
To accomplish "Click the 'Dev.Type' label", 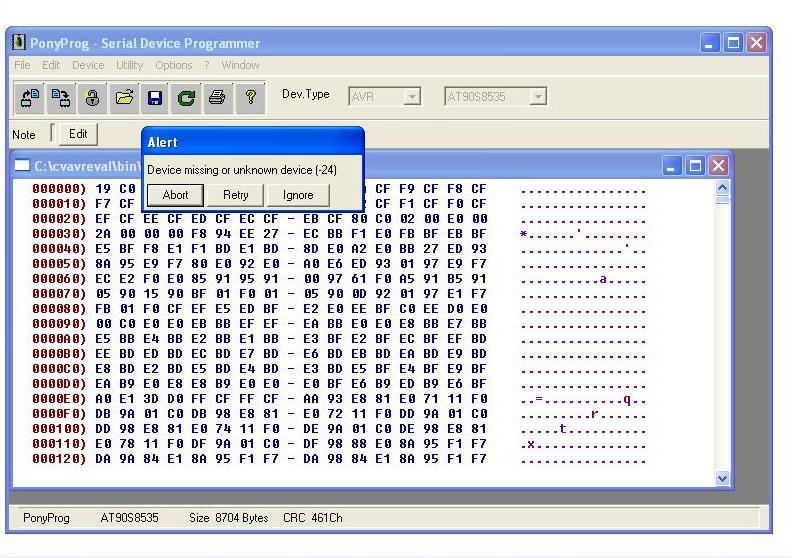I will 306,94.
